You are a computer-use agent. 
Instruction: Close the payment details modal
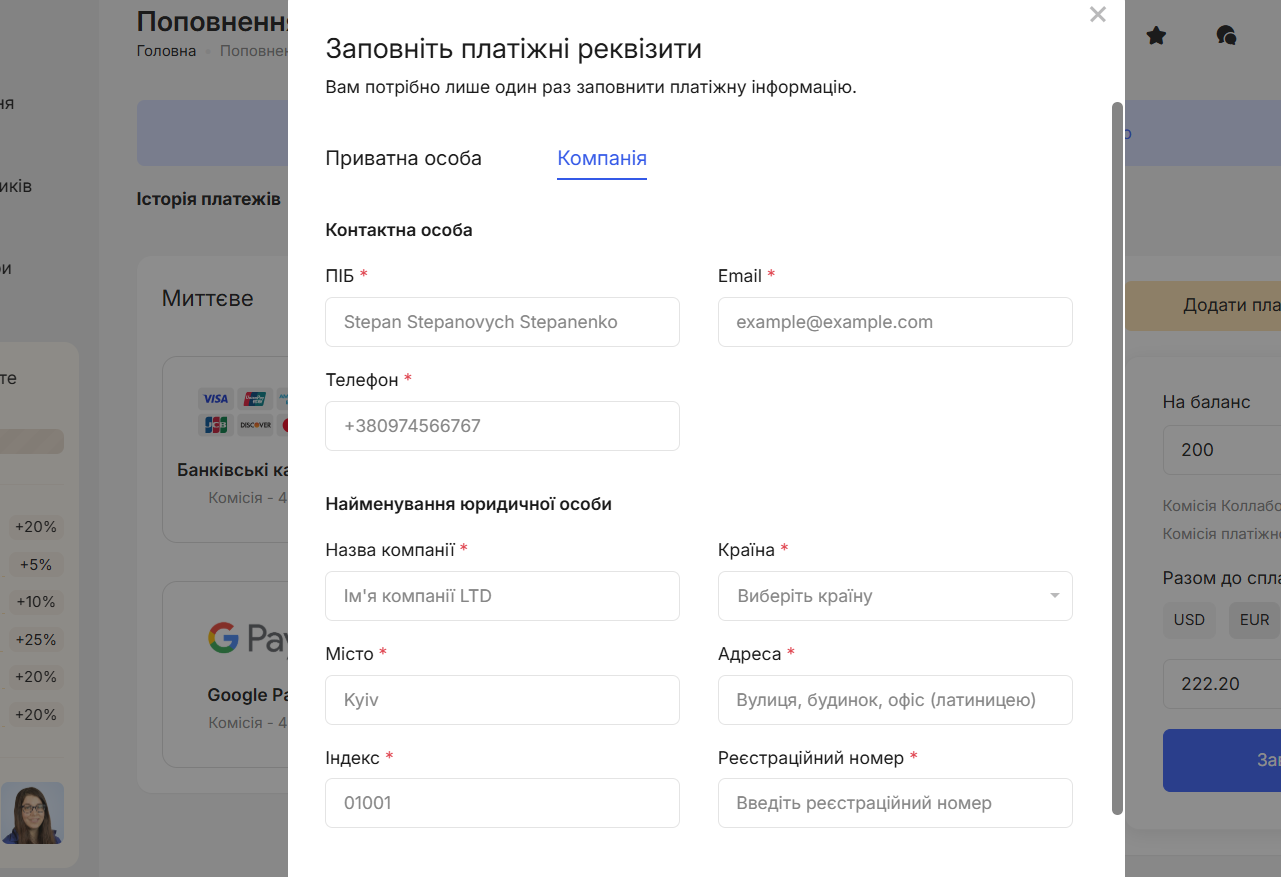pyautogui.click(x=1098, y=15)
